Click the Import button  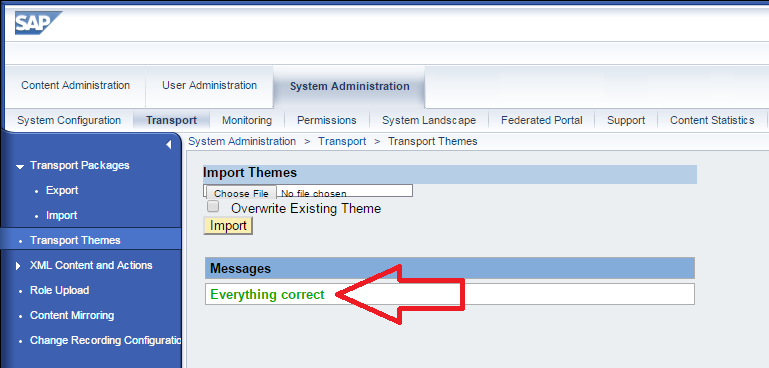coord(228,226)
